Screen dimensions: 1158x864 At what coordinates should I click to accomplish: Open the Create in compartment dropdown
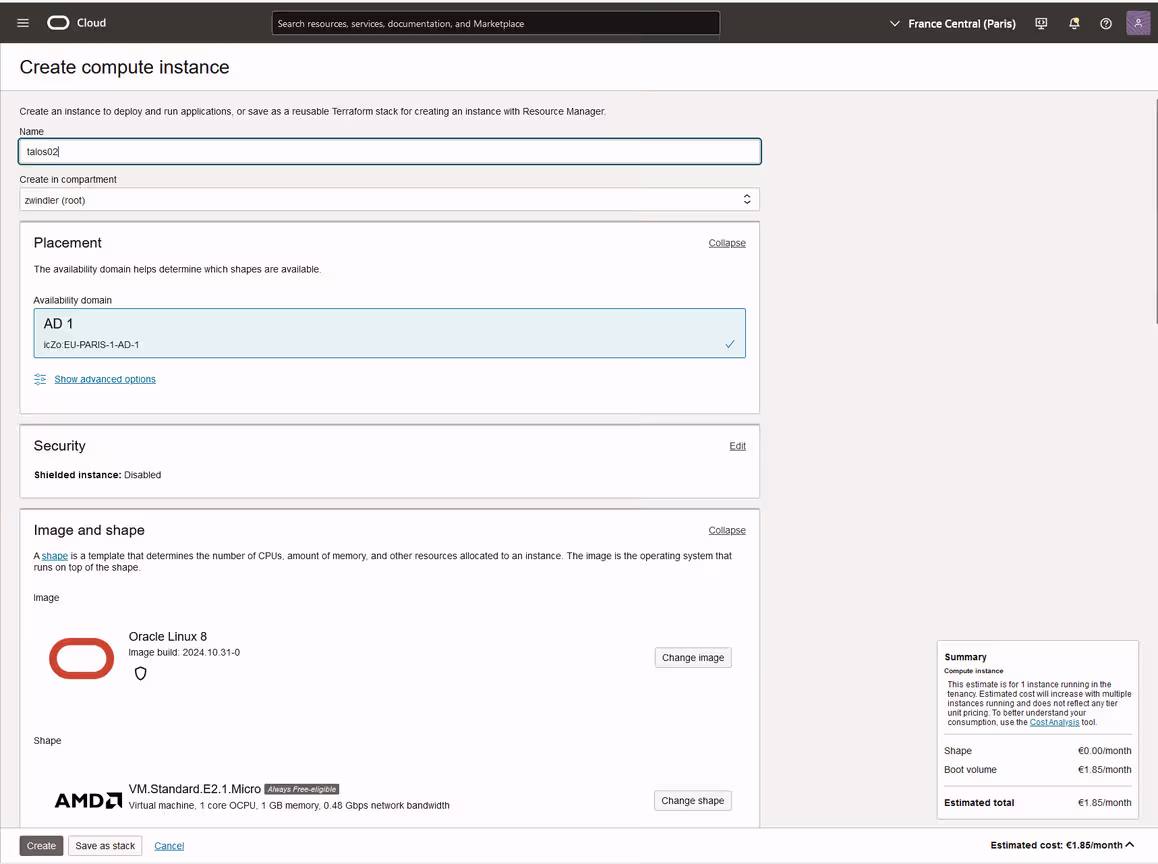[389, 200]
